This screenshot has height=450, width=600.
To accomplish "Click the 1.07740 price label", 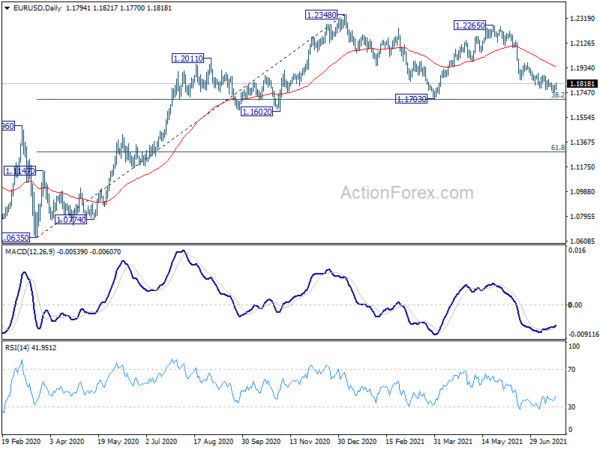I will coord(71,220).
